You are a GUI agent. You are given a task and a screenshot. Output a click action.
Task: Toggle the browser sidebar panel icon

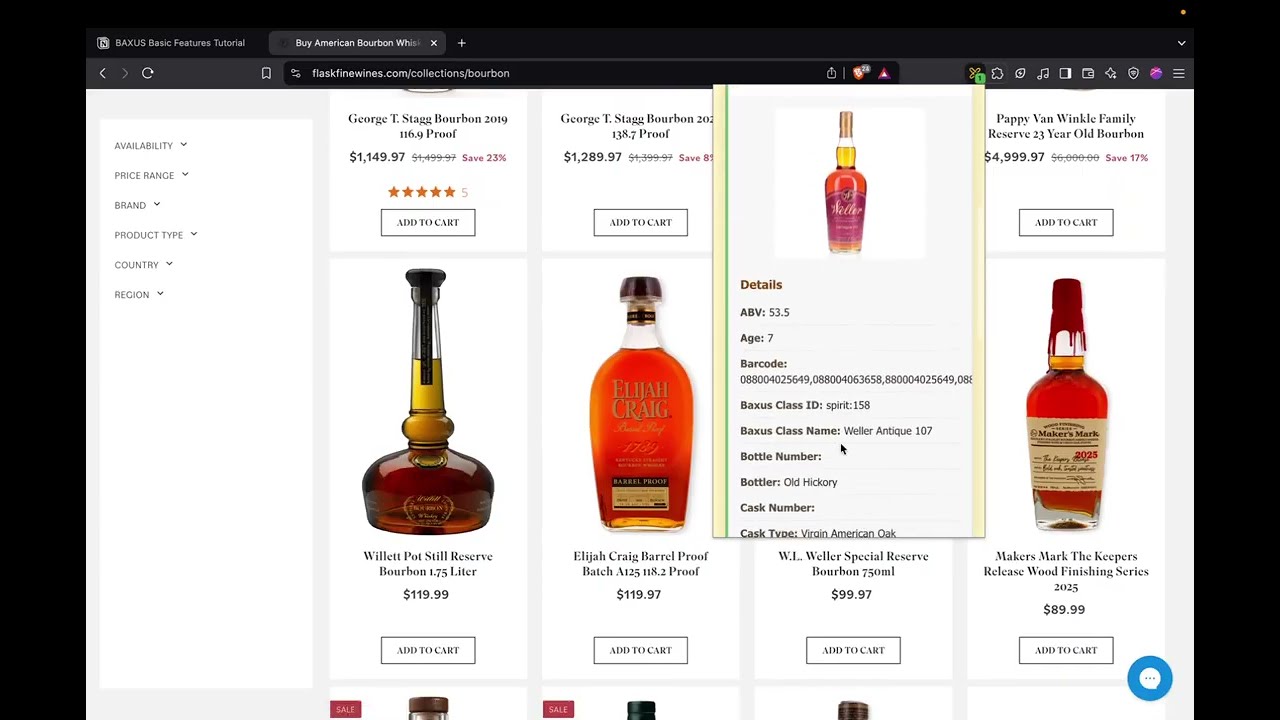tap(1065, 73)
